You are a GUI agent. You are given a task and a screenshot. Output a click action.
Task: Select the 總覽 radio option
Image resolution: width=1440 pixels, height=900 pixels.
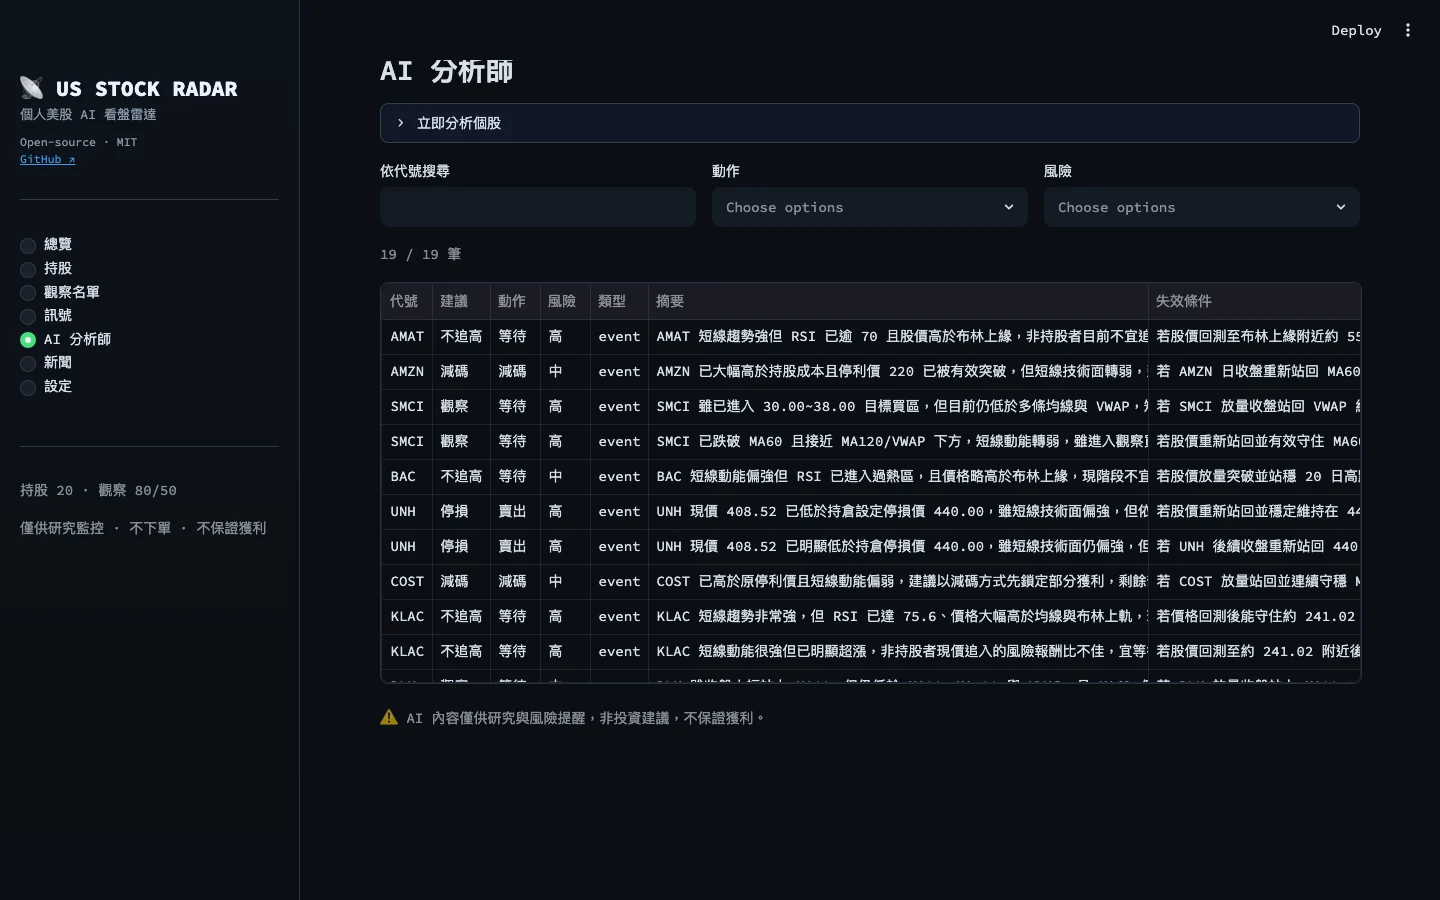pyautogui.click(x=46, y=244)
